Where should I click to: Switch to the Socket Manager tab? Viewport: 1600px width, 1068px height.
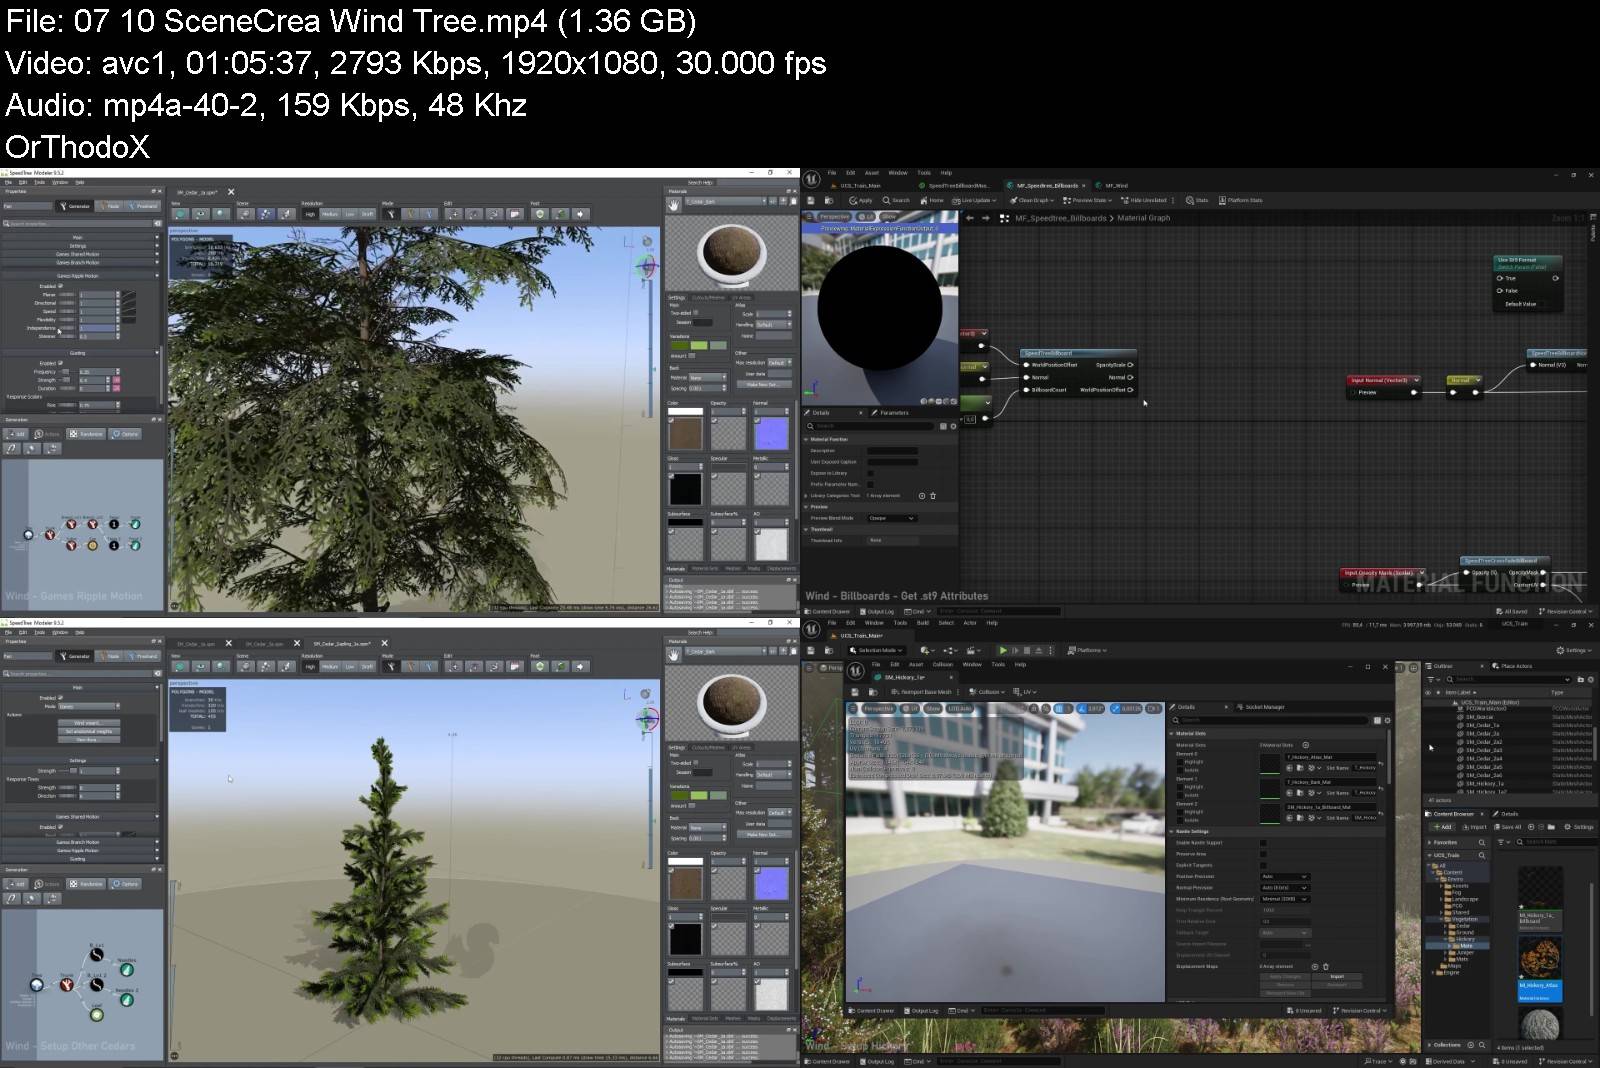tap(1262, 707)
